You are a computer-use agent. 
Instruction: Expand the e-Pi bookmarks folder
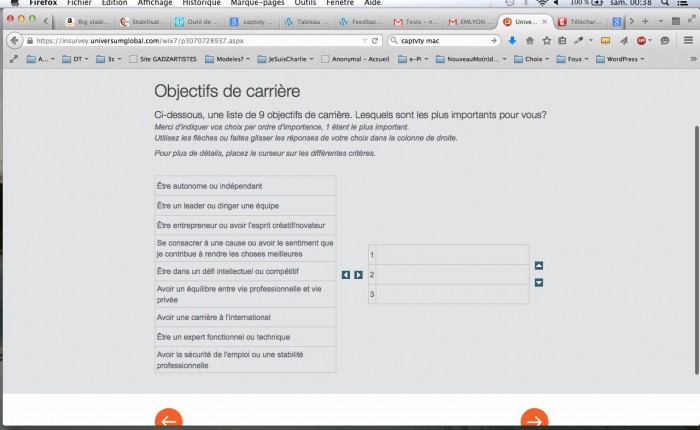click(x=413, y=59)
